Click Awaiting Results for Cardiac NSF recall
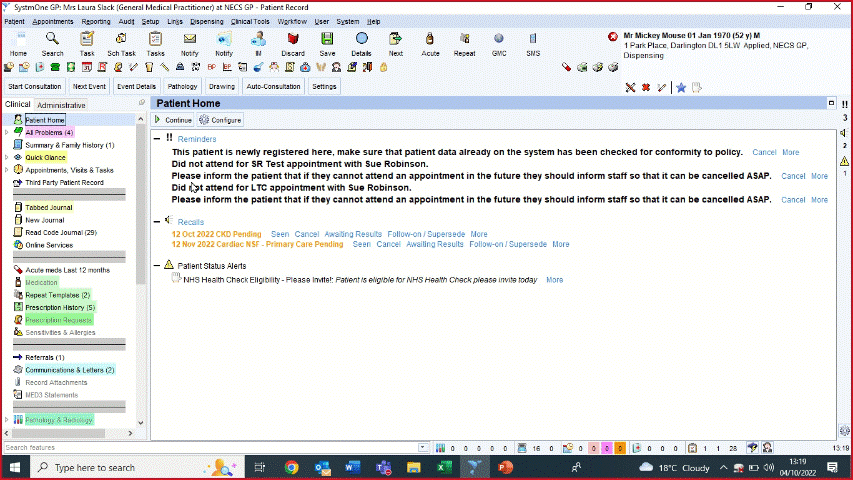The height and width of the screenshot is (480, 853). (x=435, y=244)
